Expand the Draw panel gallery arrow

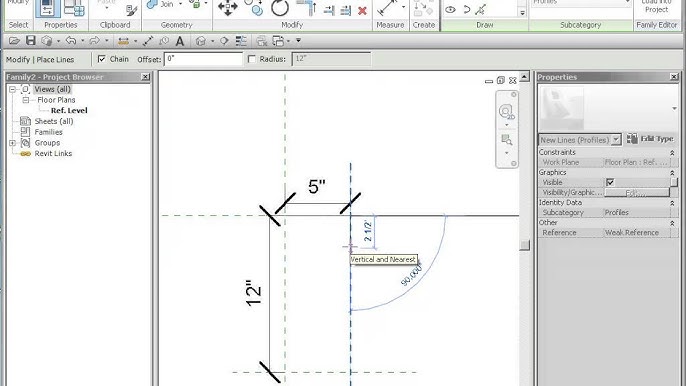522,13
